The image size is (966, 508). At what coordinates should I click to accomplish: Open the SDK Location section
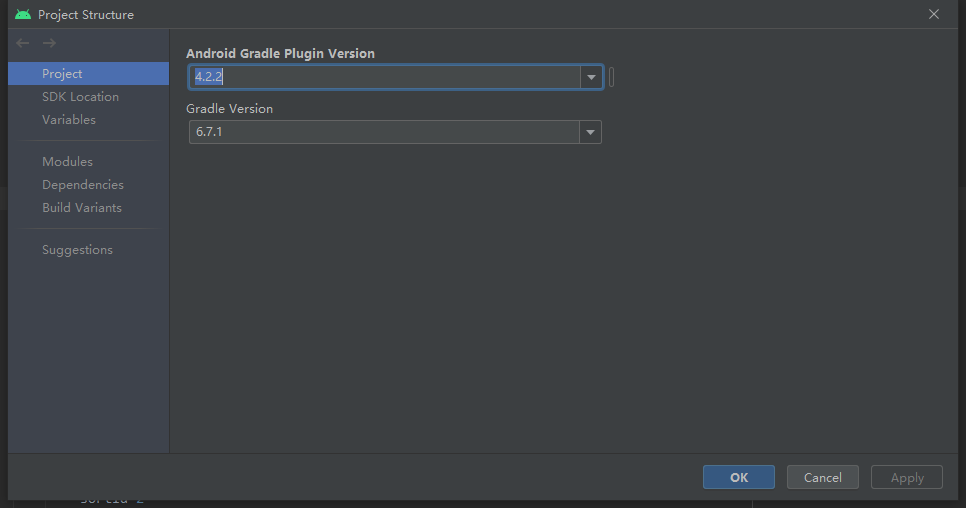(80, 97)
